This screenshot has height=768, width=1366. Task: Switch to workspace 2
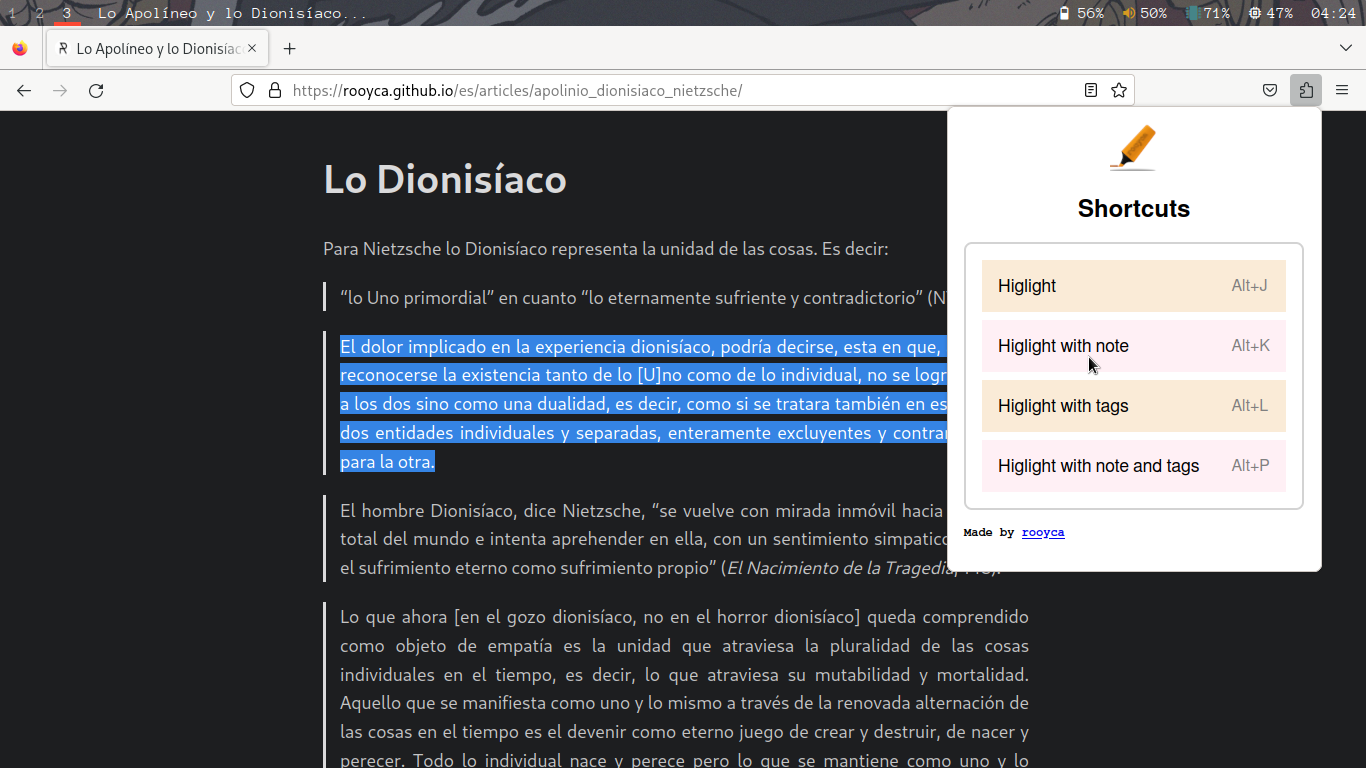click(39, 13)
